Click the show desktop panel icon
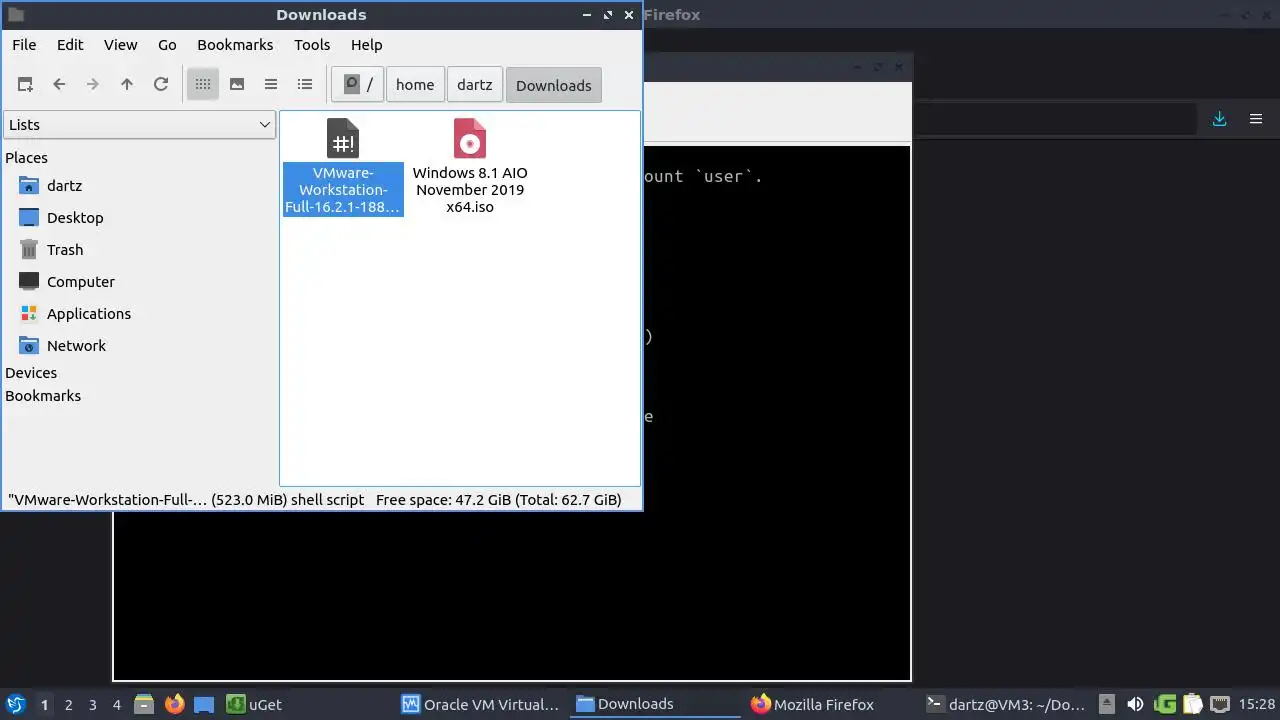 tap(204, 705)
